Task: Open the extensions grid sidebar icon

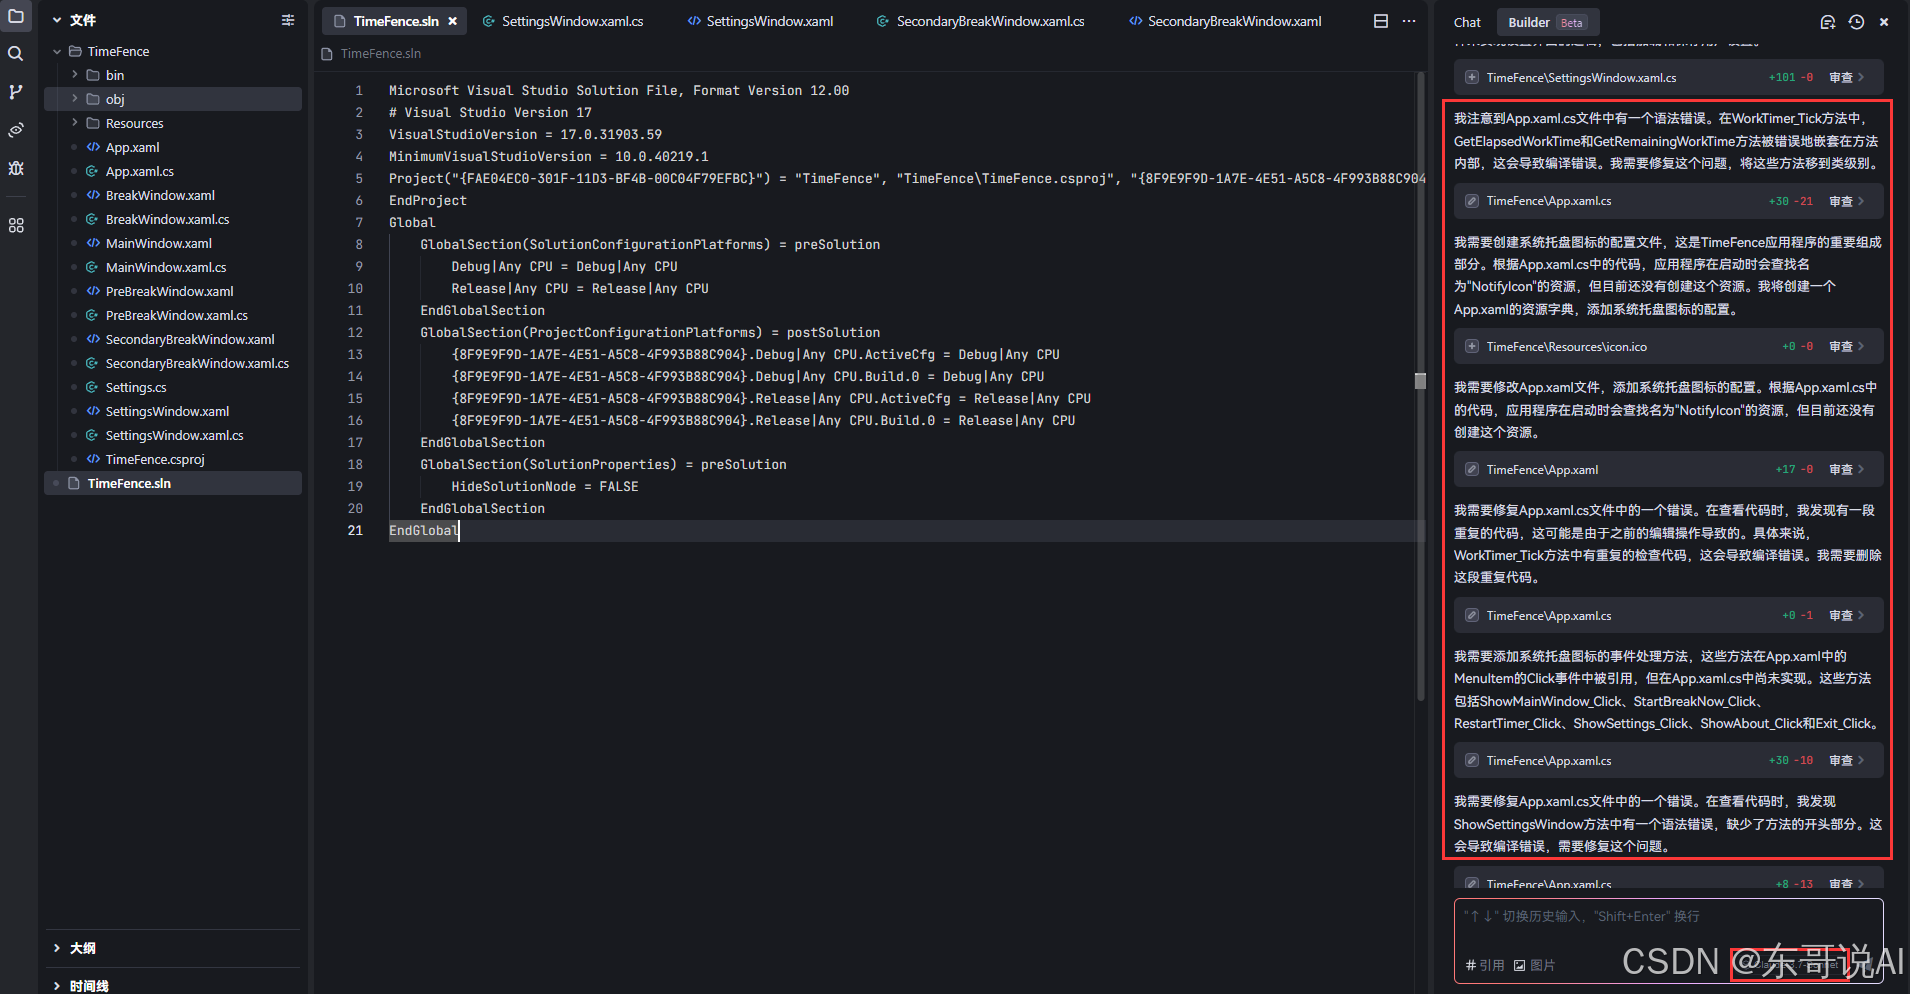Action: (16, 226)
